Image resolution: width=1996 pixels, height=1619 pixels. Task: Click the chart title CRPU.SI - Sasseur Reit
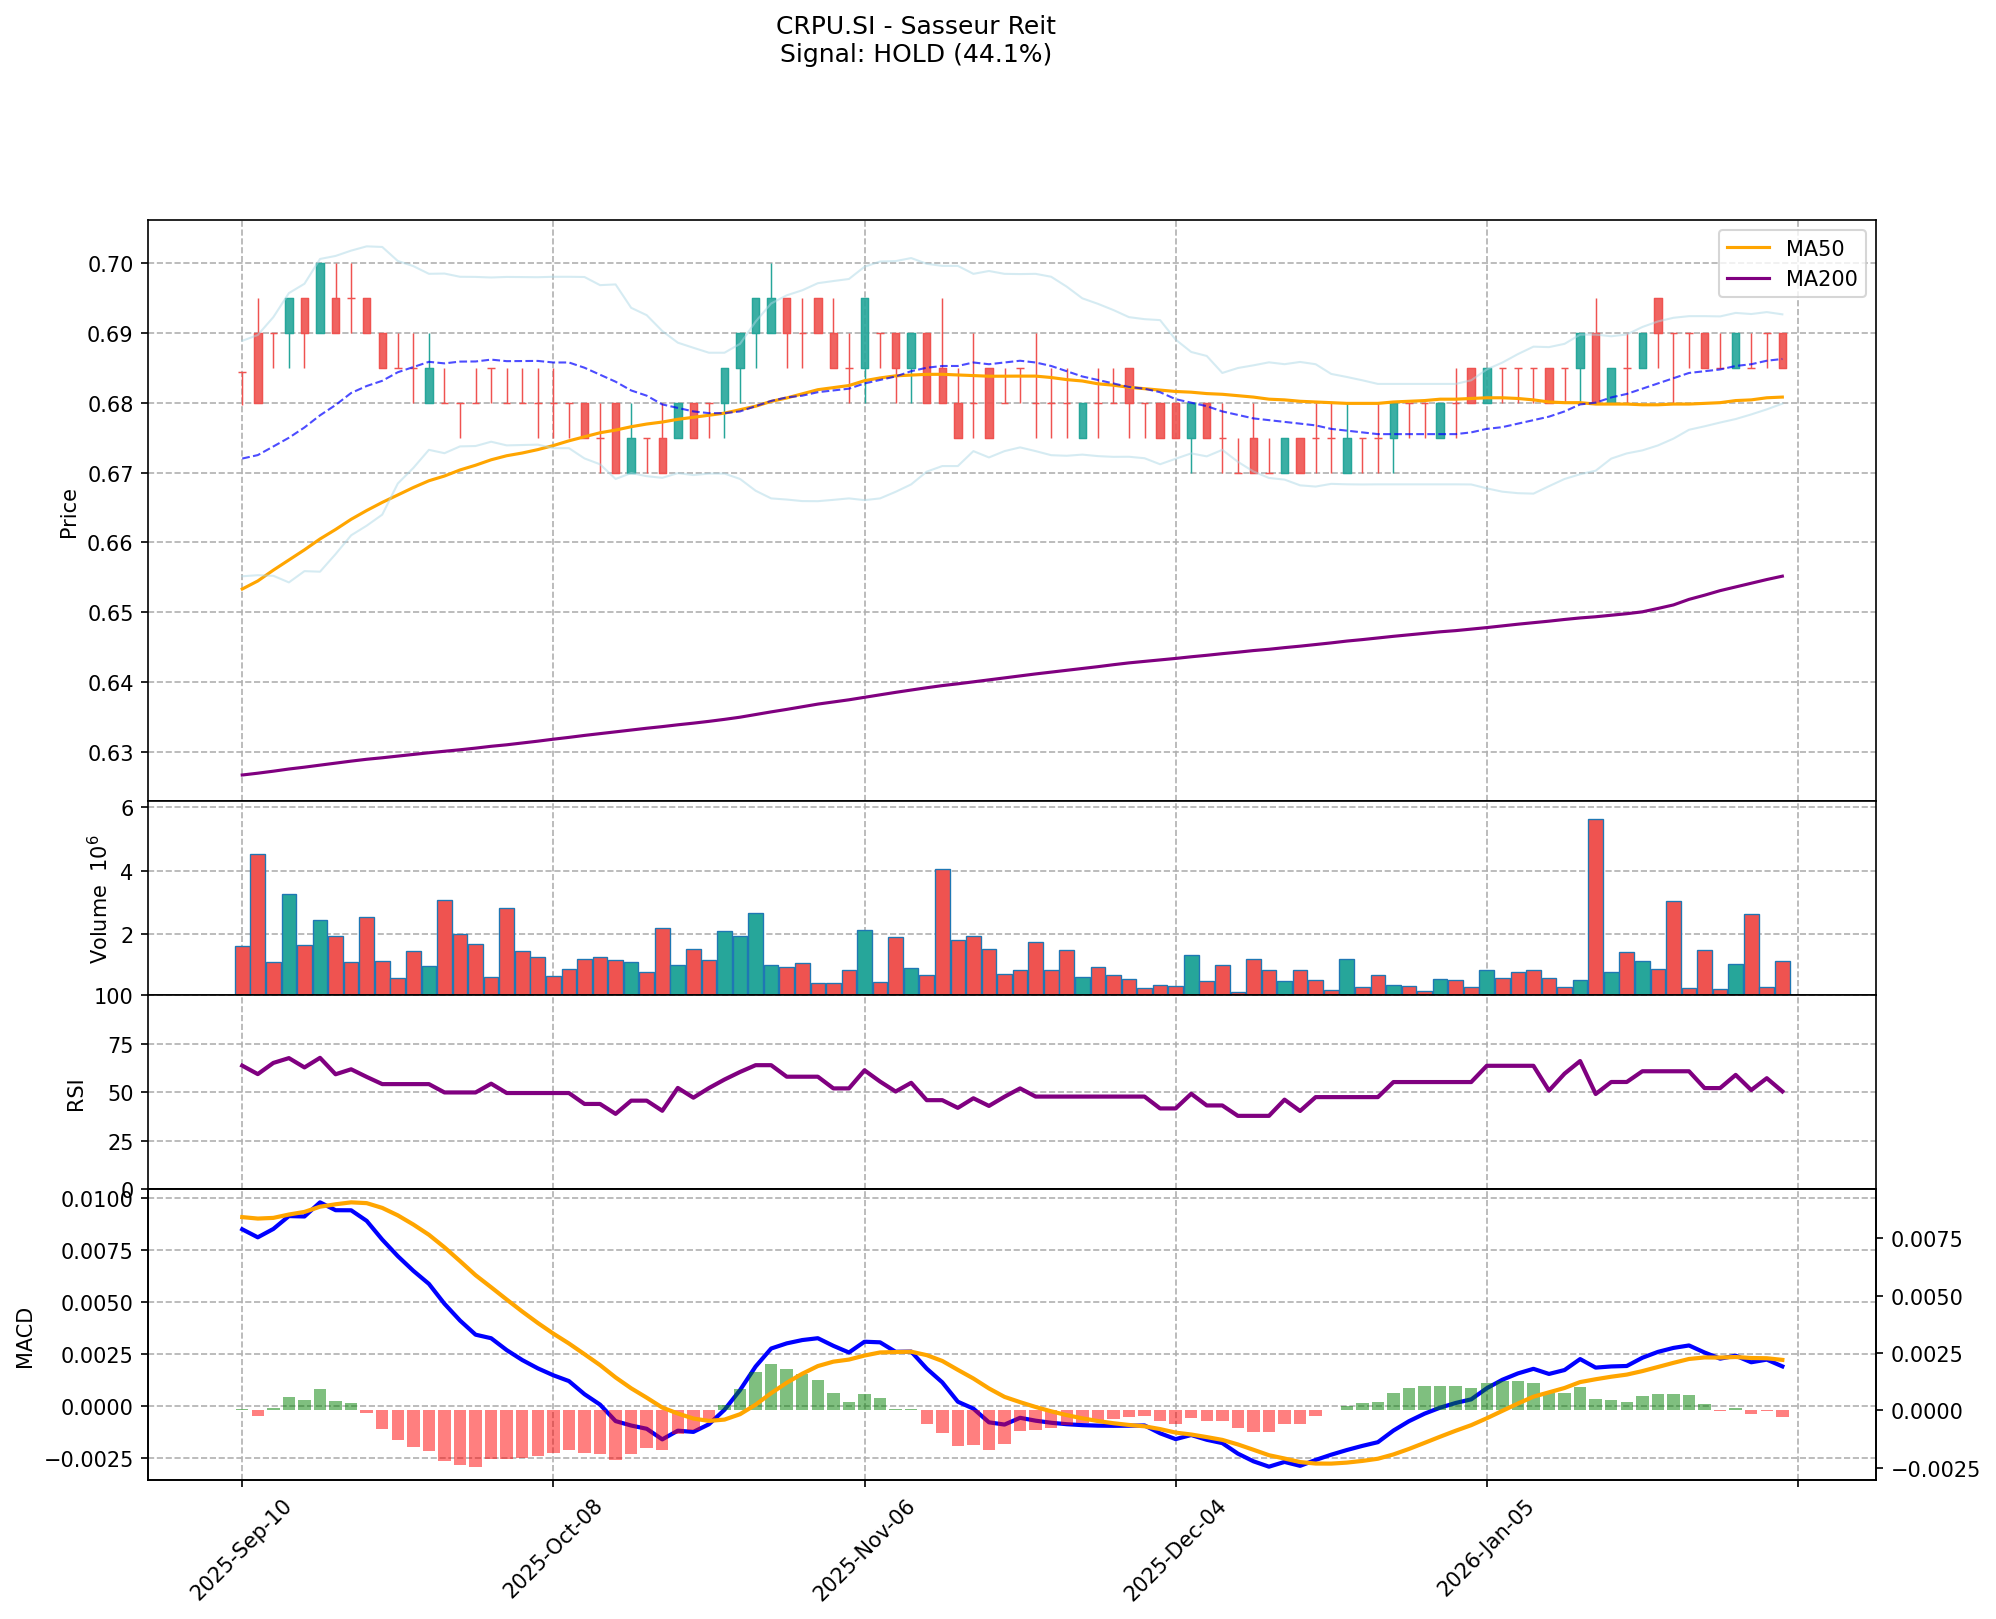click(x=915, y=25)
